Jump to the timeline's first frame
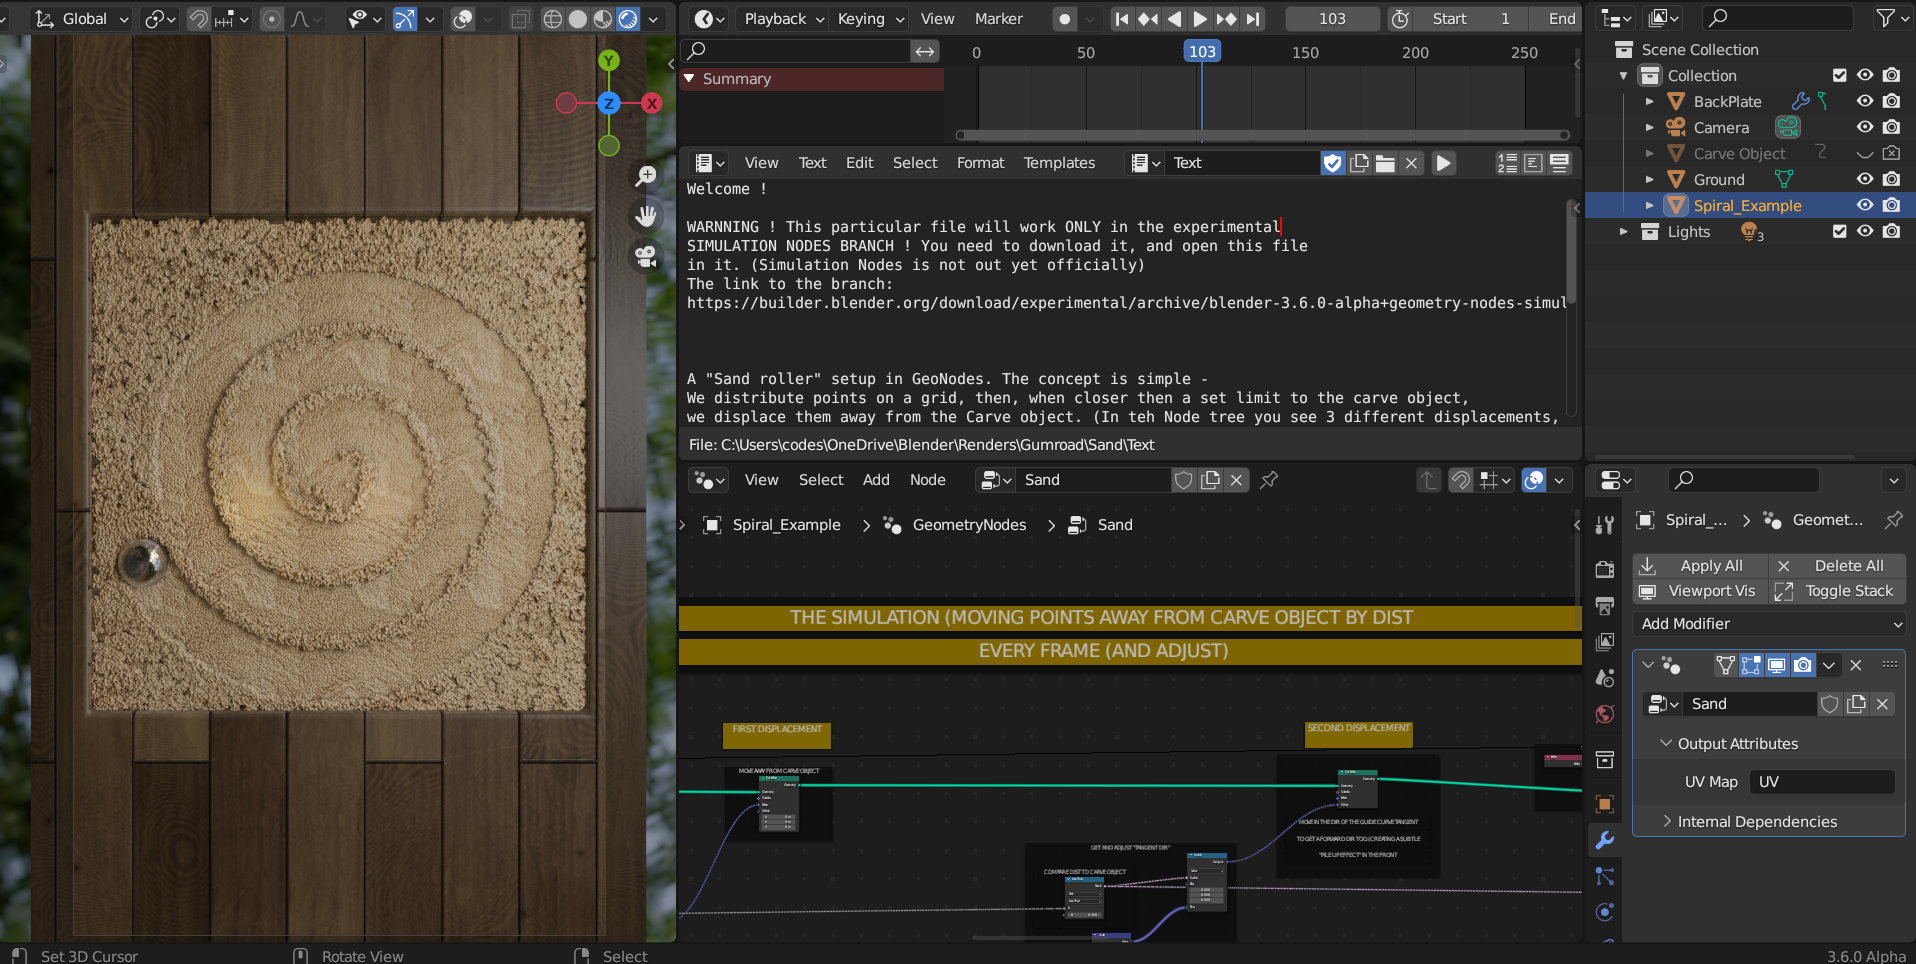This screenshot has width=1916, height=964. (1122, 19)
